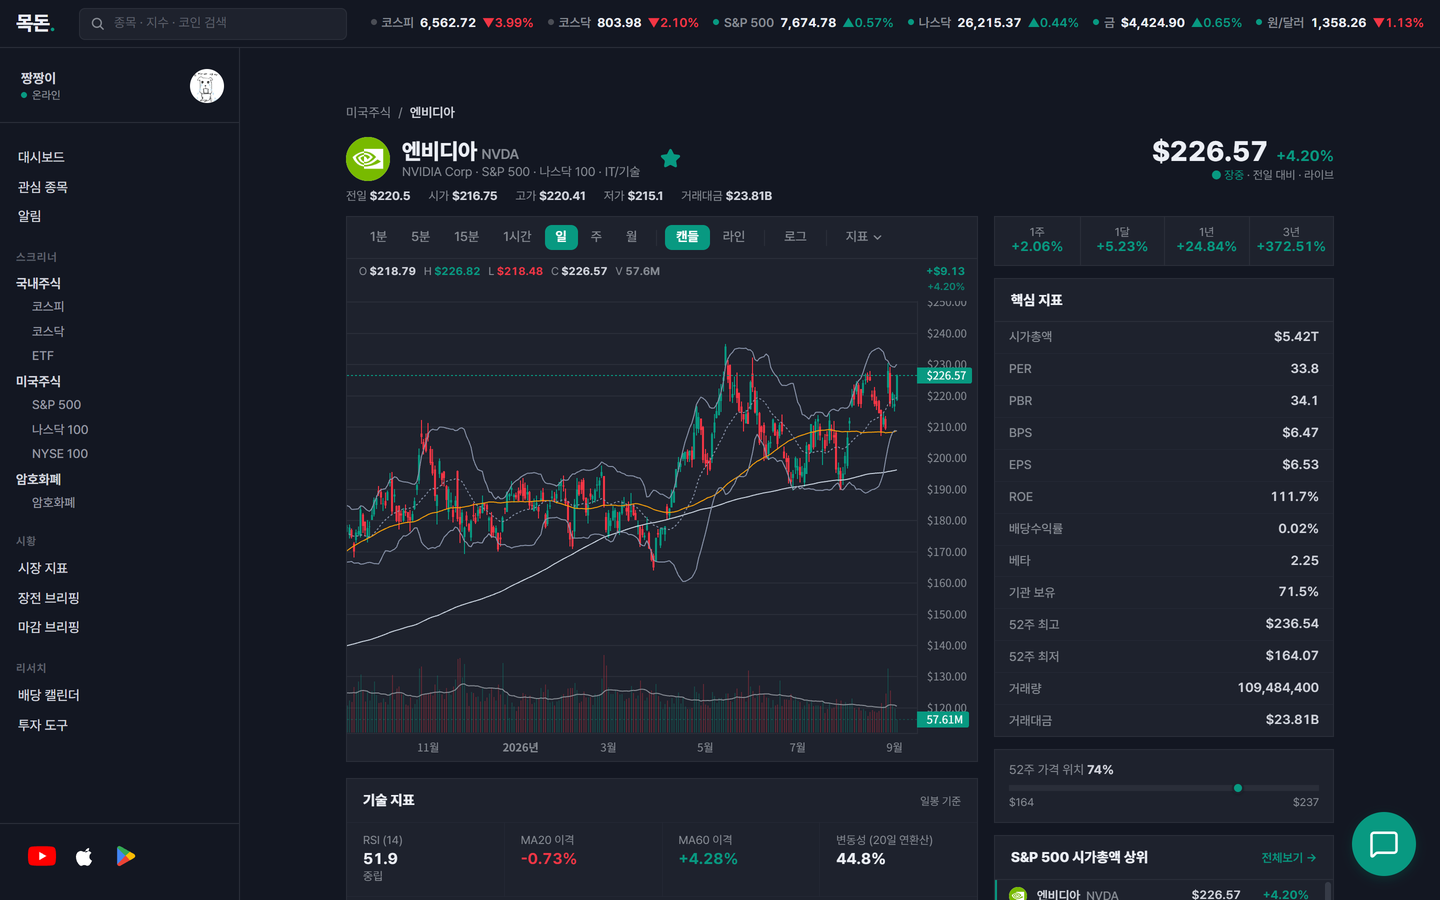This screenshot has height=900, width=1440.
Task: Click the 52주 가격 위치 slider marker
Action: point(1238,788)
